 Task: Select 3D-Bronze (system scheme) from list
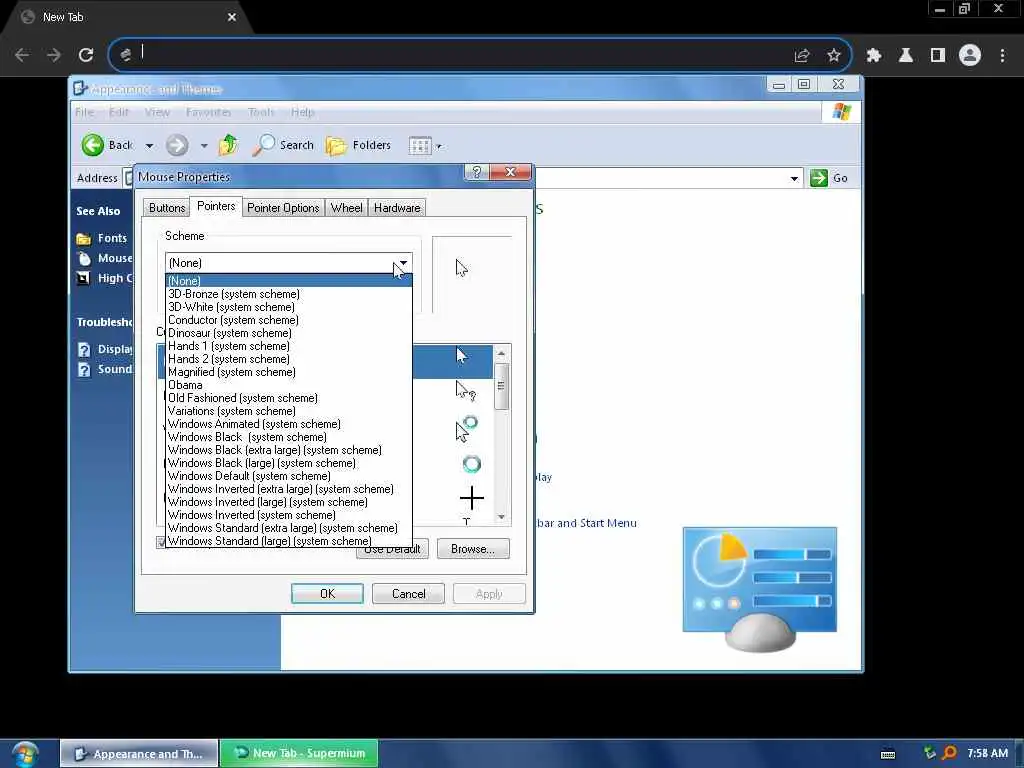coord(288,294)
